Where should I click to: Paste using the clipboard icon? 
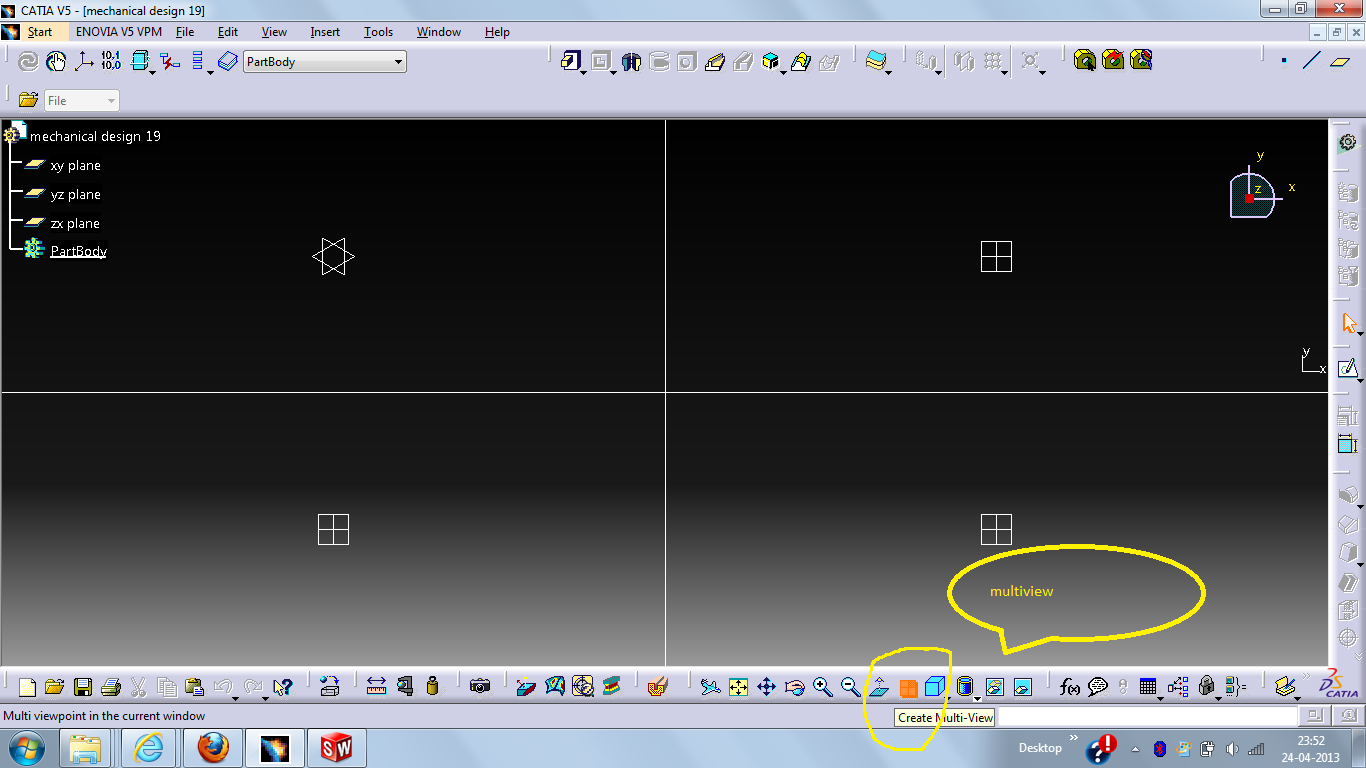pos(195,687)
